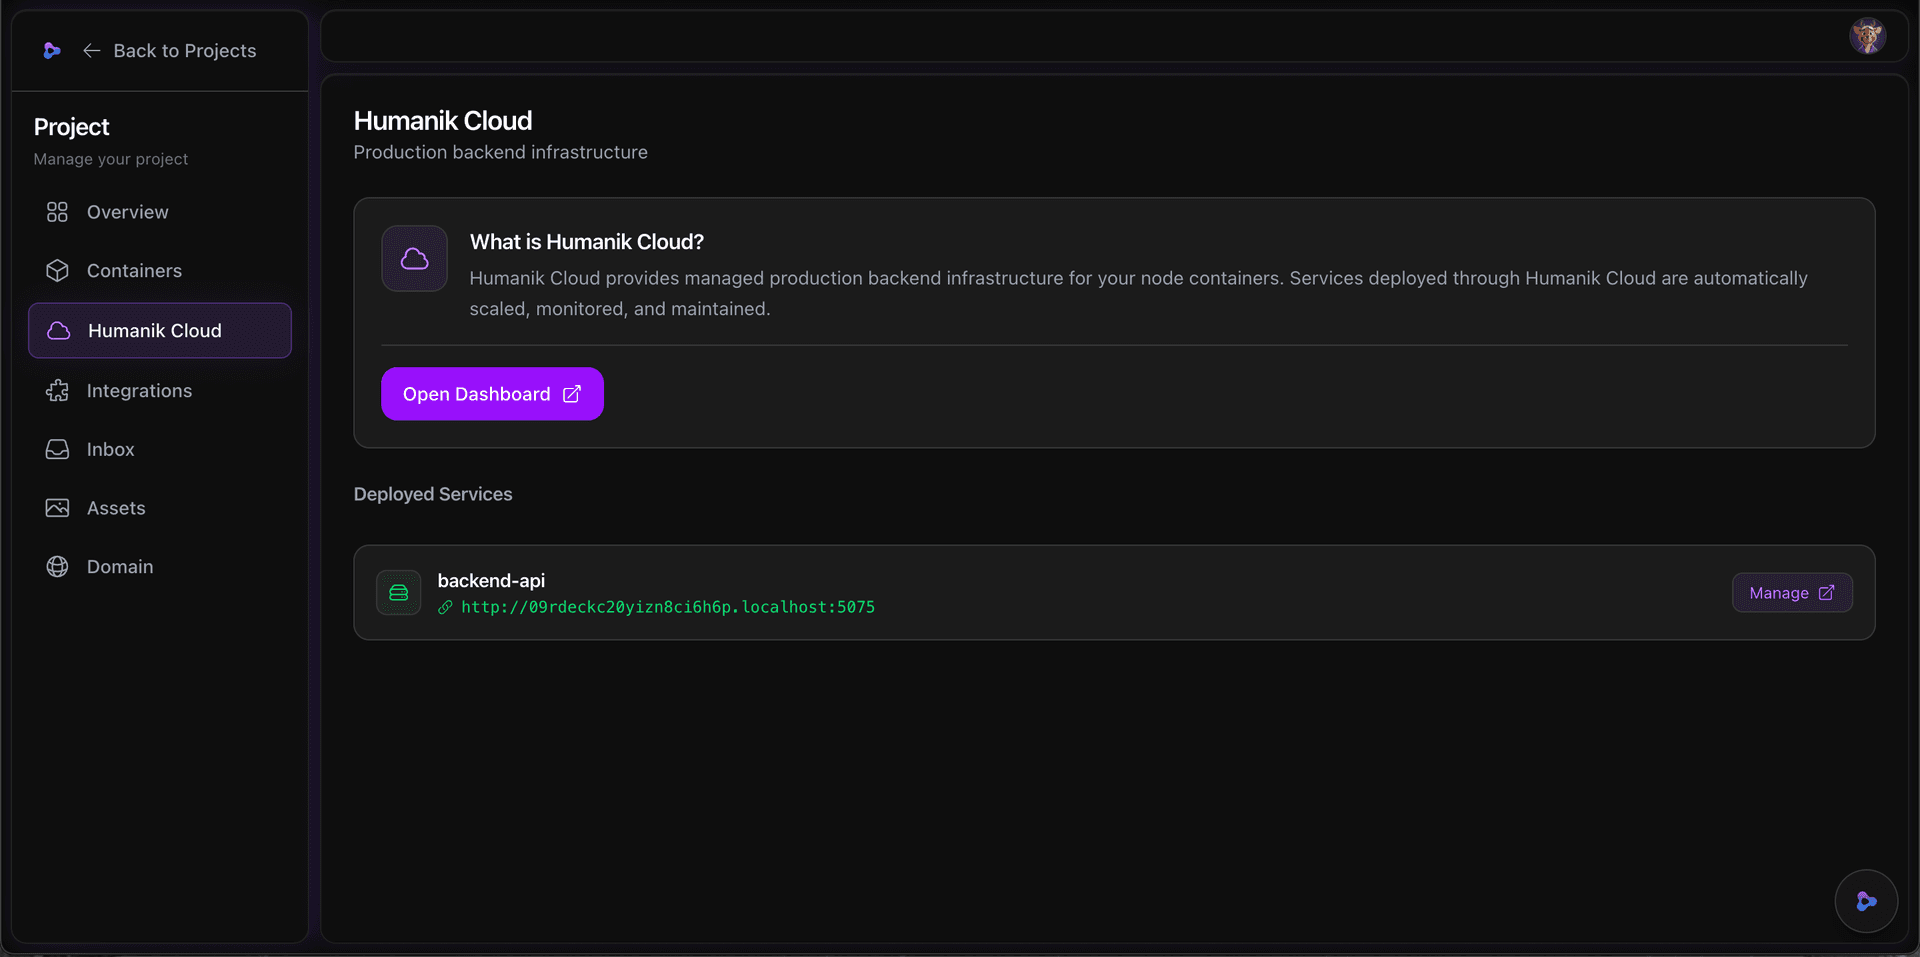Click the user avatar in top-right corner
This screenshot has height=957, width=1920.
point(1868,36)
